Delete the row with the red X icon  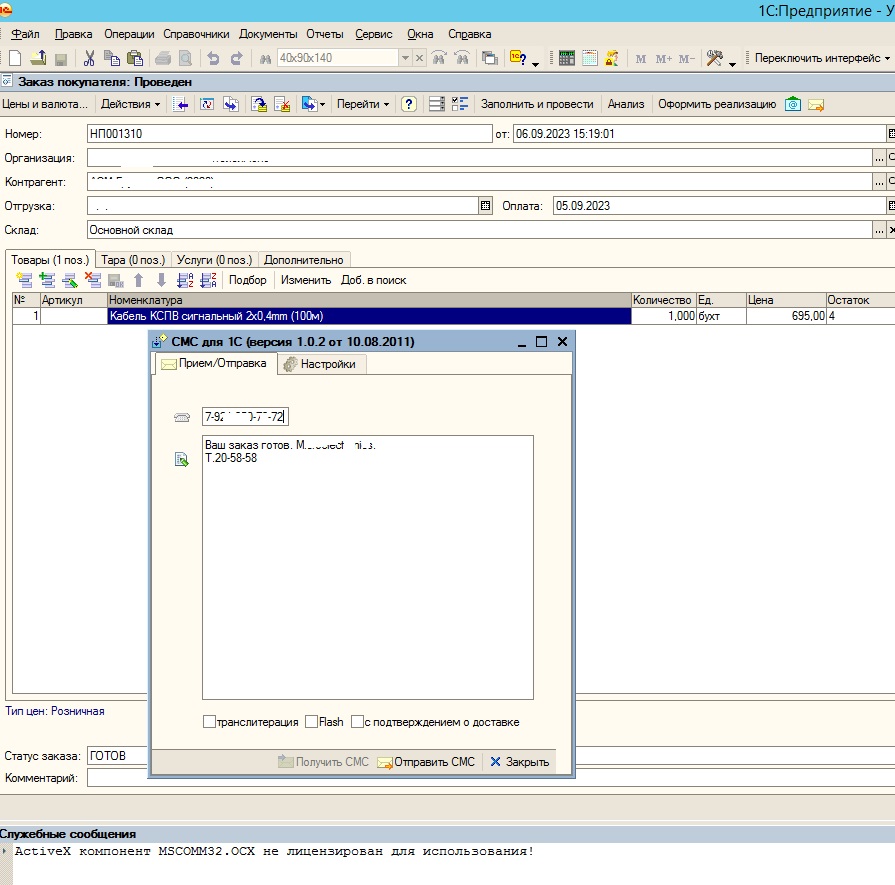(92, 280)
